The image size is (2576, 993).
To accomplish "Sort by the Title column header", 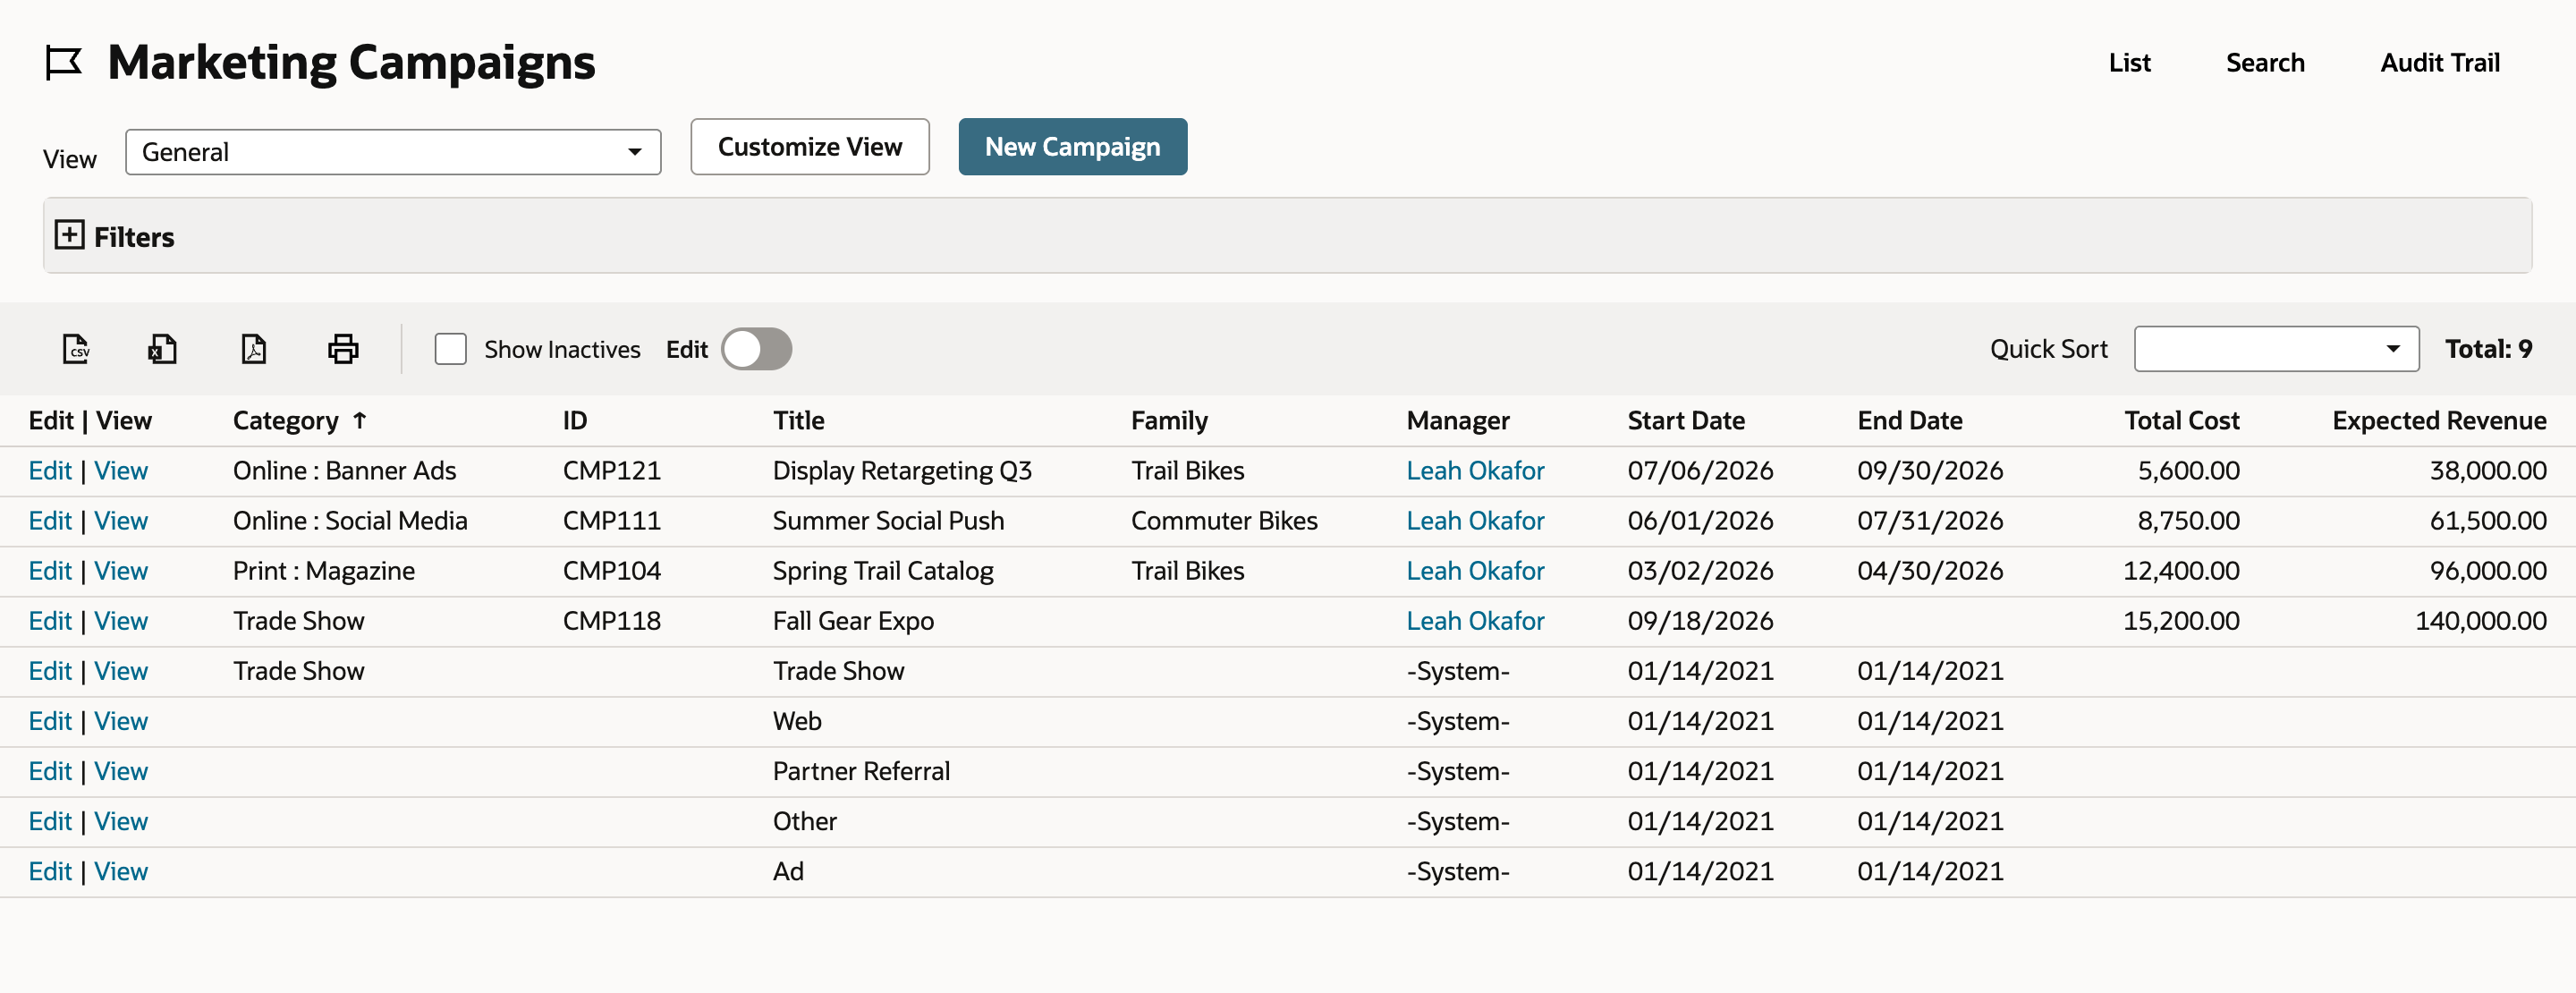I will [x=798, y=421].
